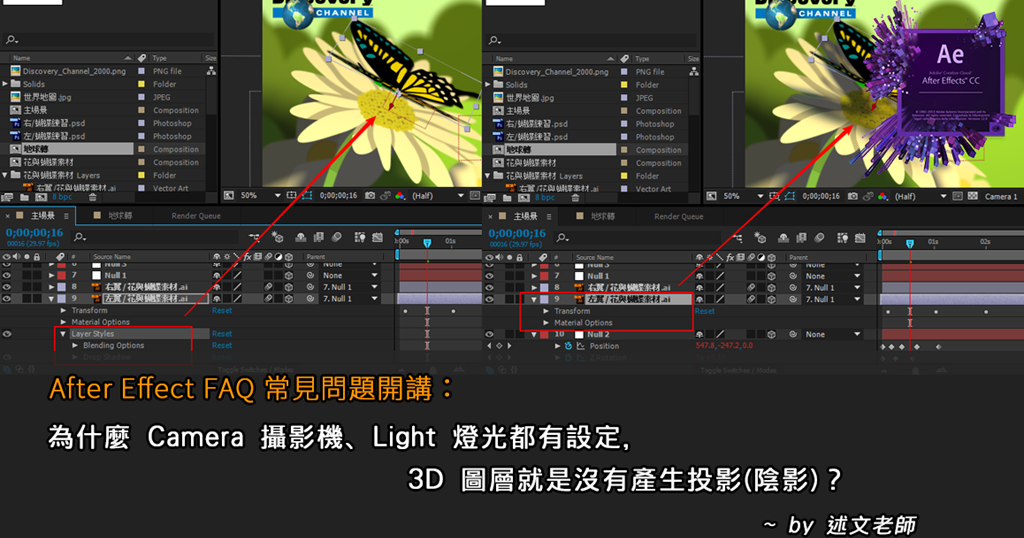The image size is (1024, 538).
Task: Click the delete trash icon in the left project panel
Action: 92,197
